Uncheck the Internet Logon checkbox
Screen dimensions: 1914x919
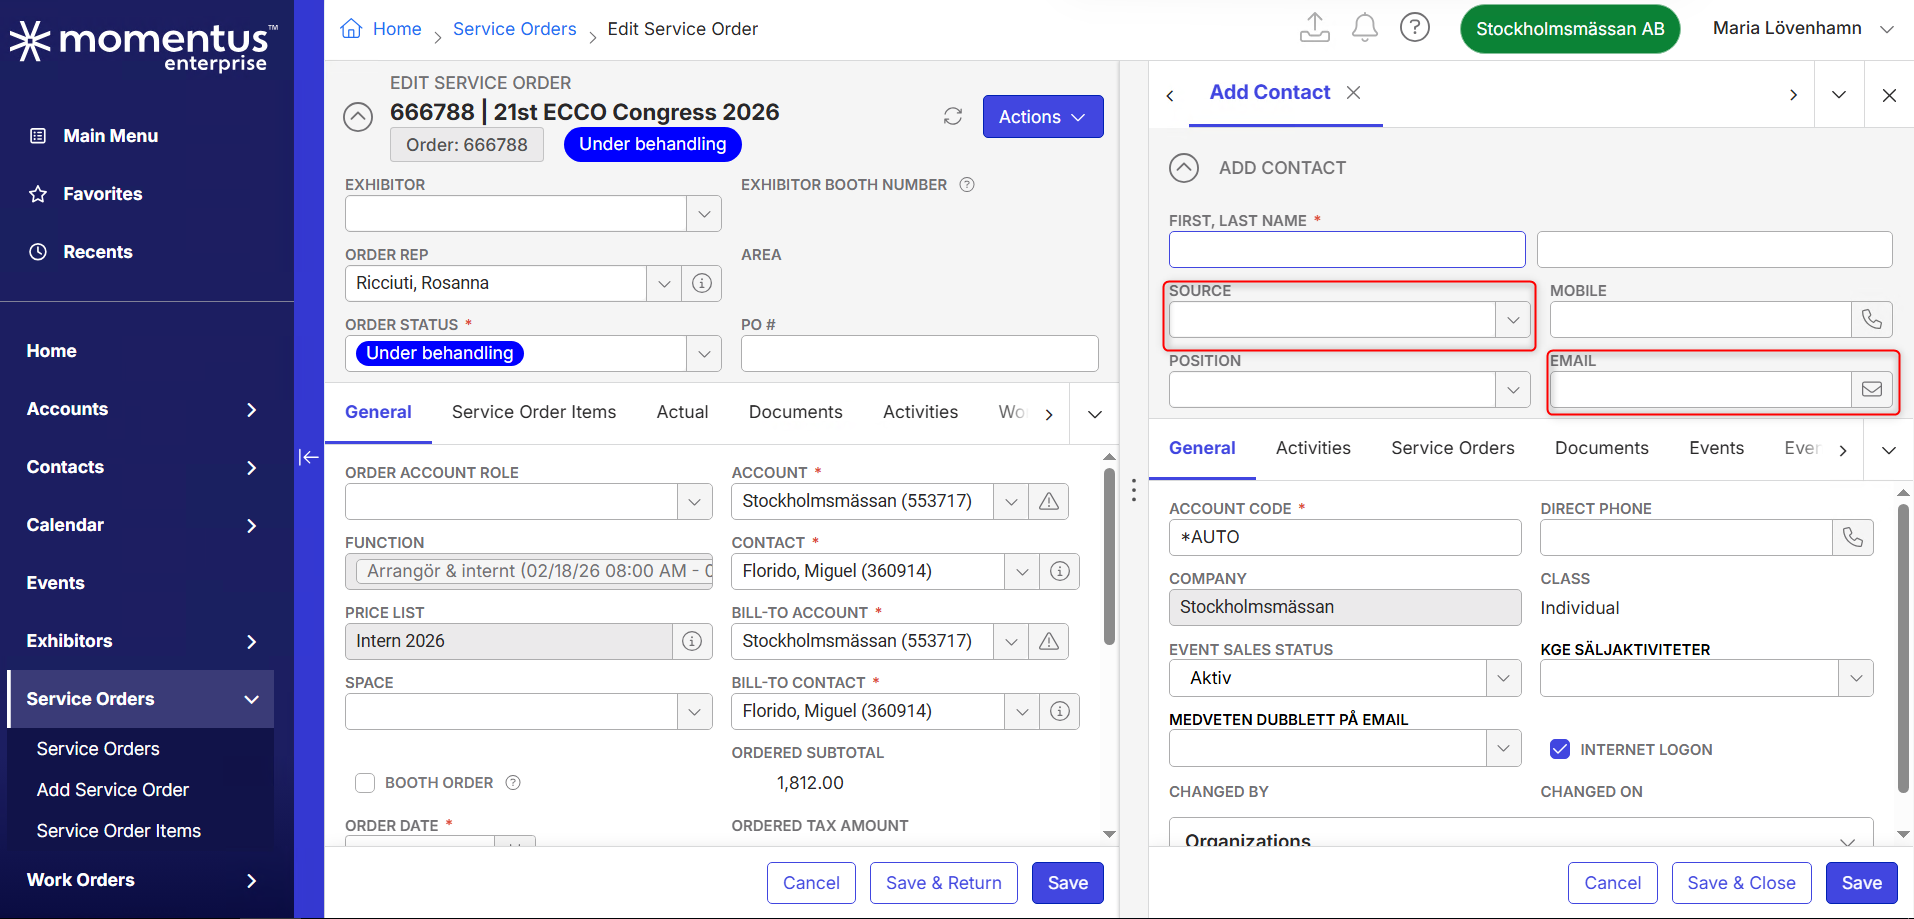(x=1559, y=749)
